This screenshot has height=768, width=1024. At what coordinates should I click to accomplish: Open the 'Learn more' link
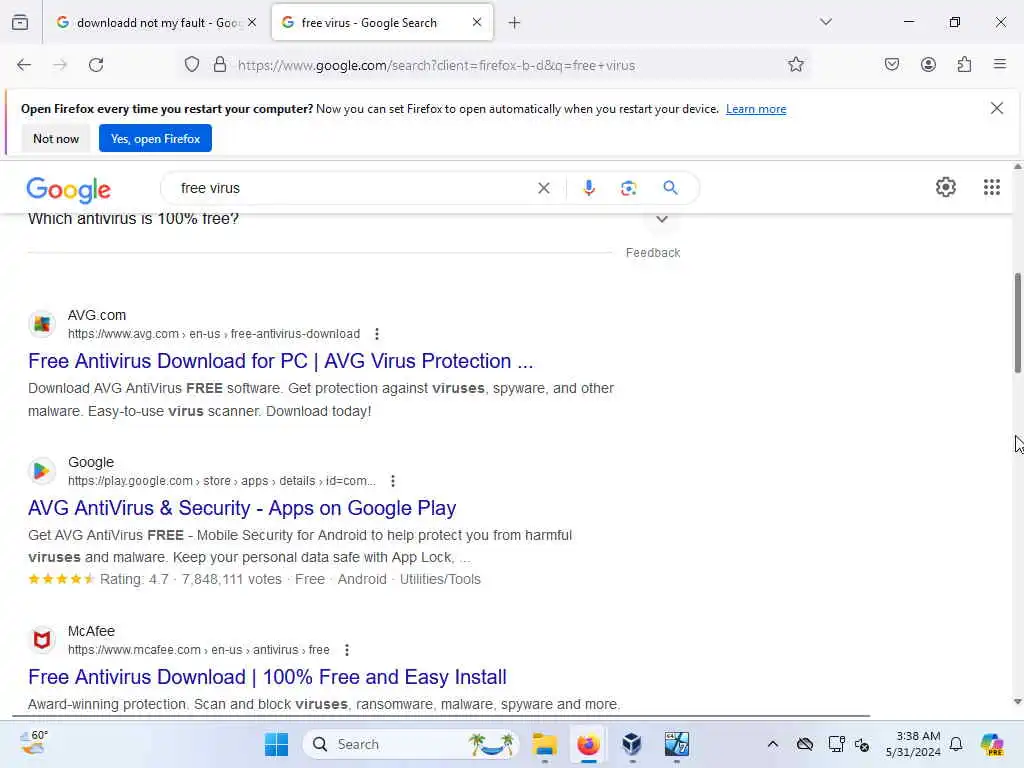point(756,109)
